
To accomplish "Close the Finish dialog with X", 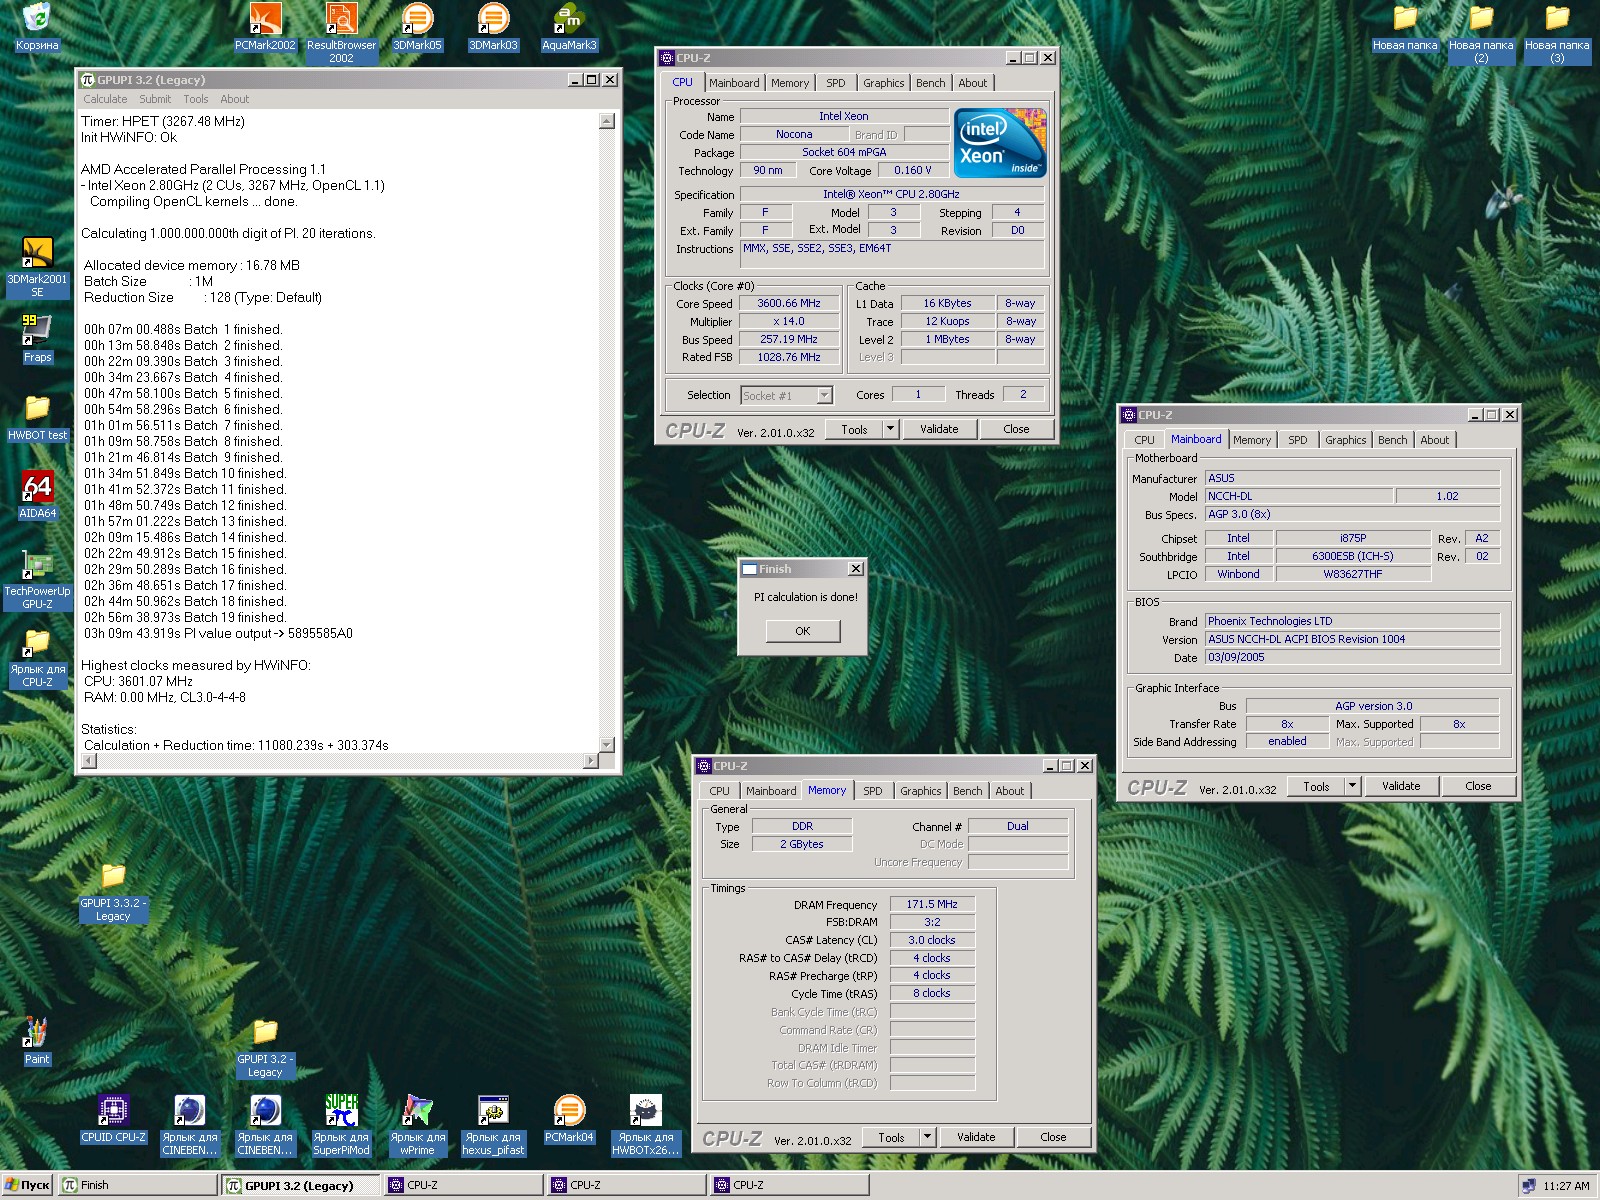I will [856, 569].
